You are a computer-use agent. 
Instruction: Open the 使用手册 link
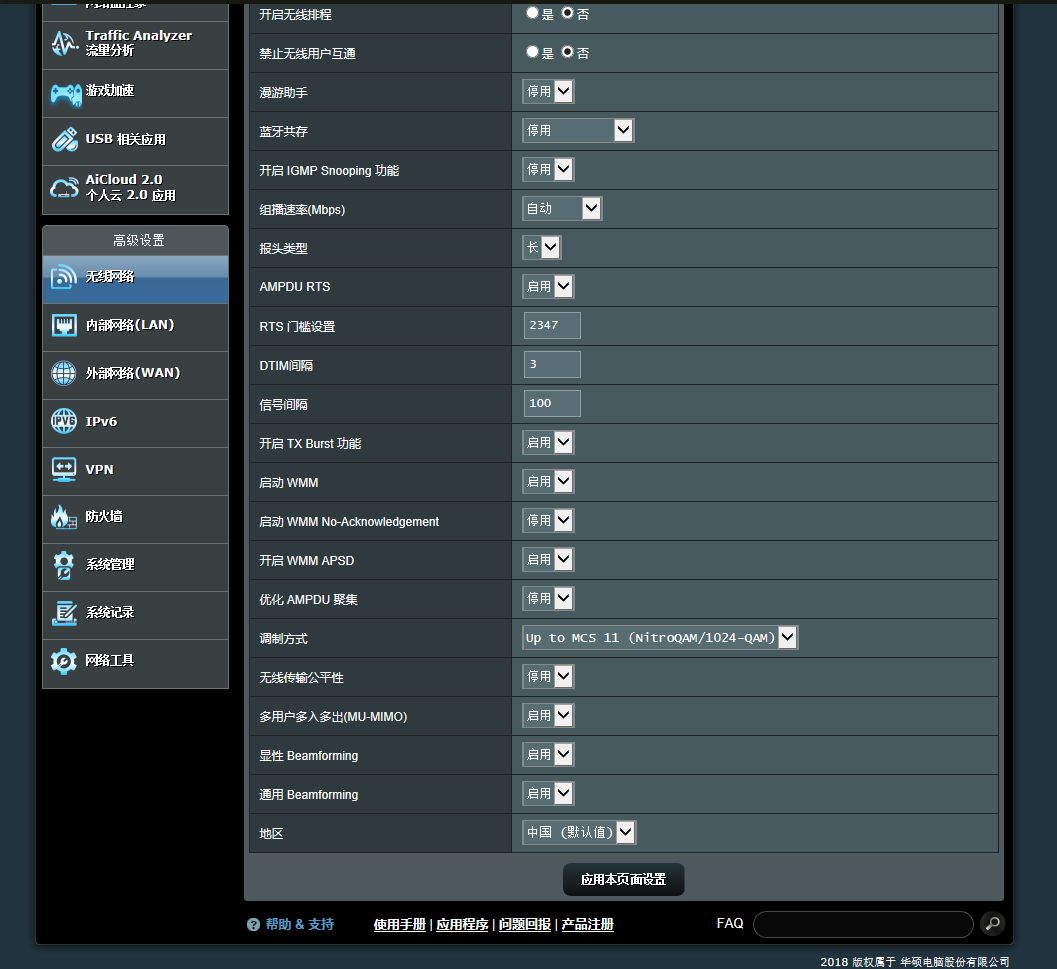[x=400, y=924]
